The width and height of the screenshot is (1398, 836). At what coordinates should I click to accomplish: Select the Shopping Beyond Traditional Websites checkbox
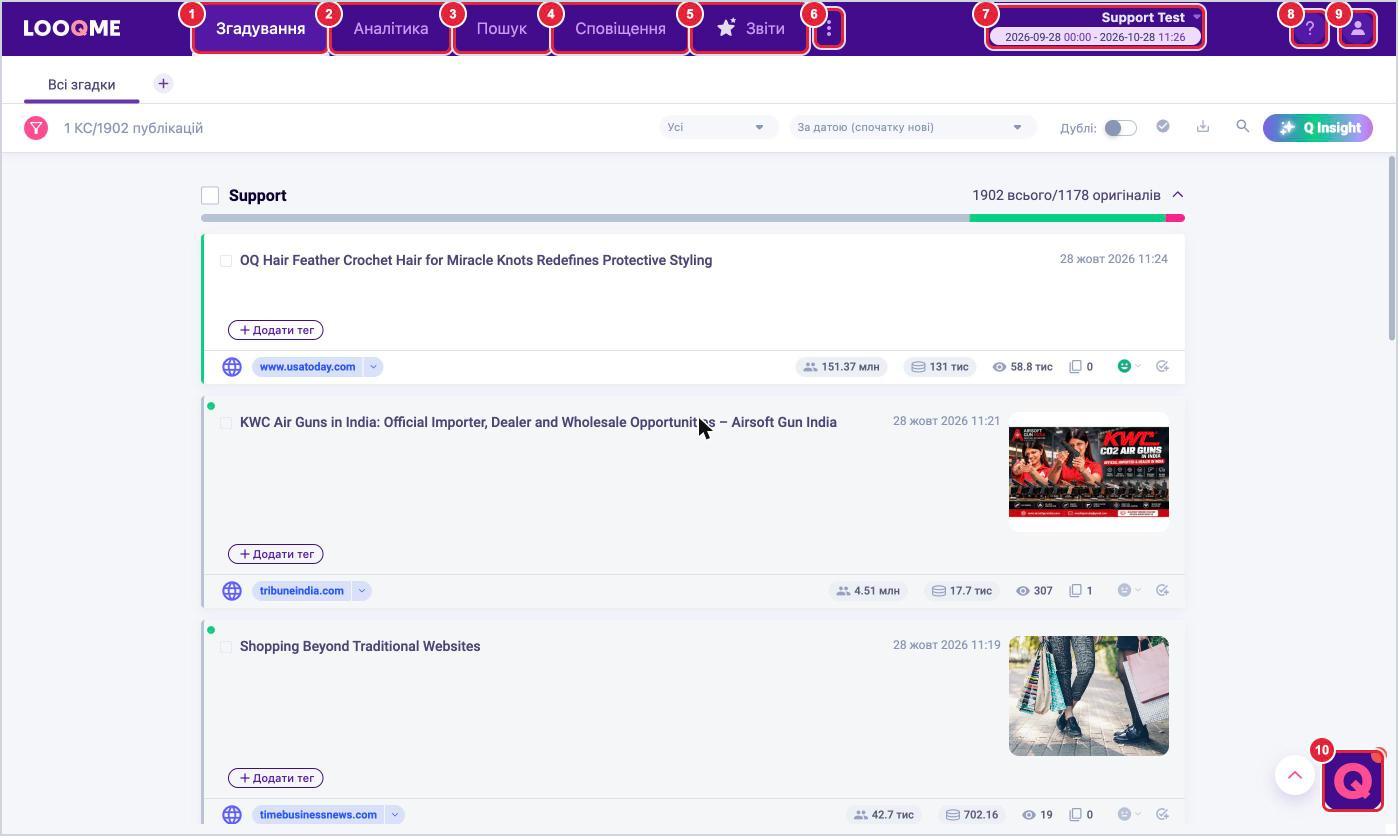pyautogui.click(x=226, y=647)
